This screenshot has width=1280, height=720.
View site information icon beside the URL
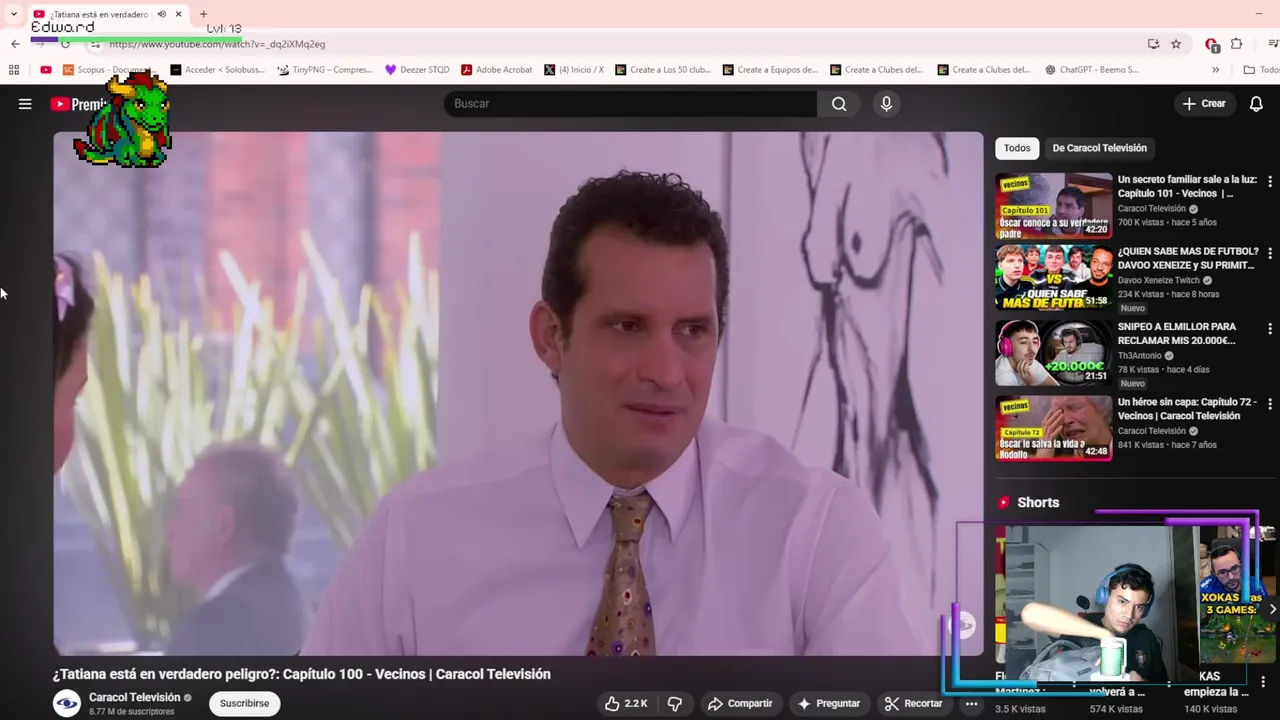point(95,44)
